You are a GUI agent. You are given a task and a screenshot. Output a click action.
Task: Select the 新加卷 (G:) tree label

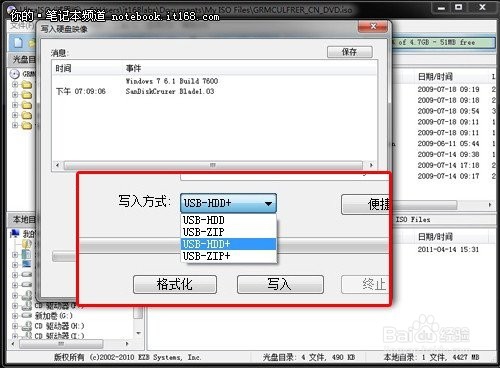[54, 315]
